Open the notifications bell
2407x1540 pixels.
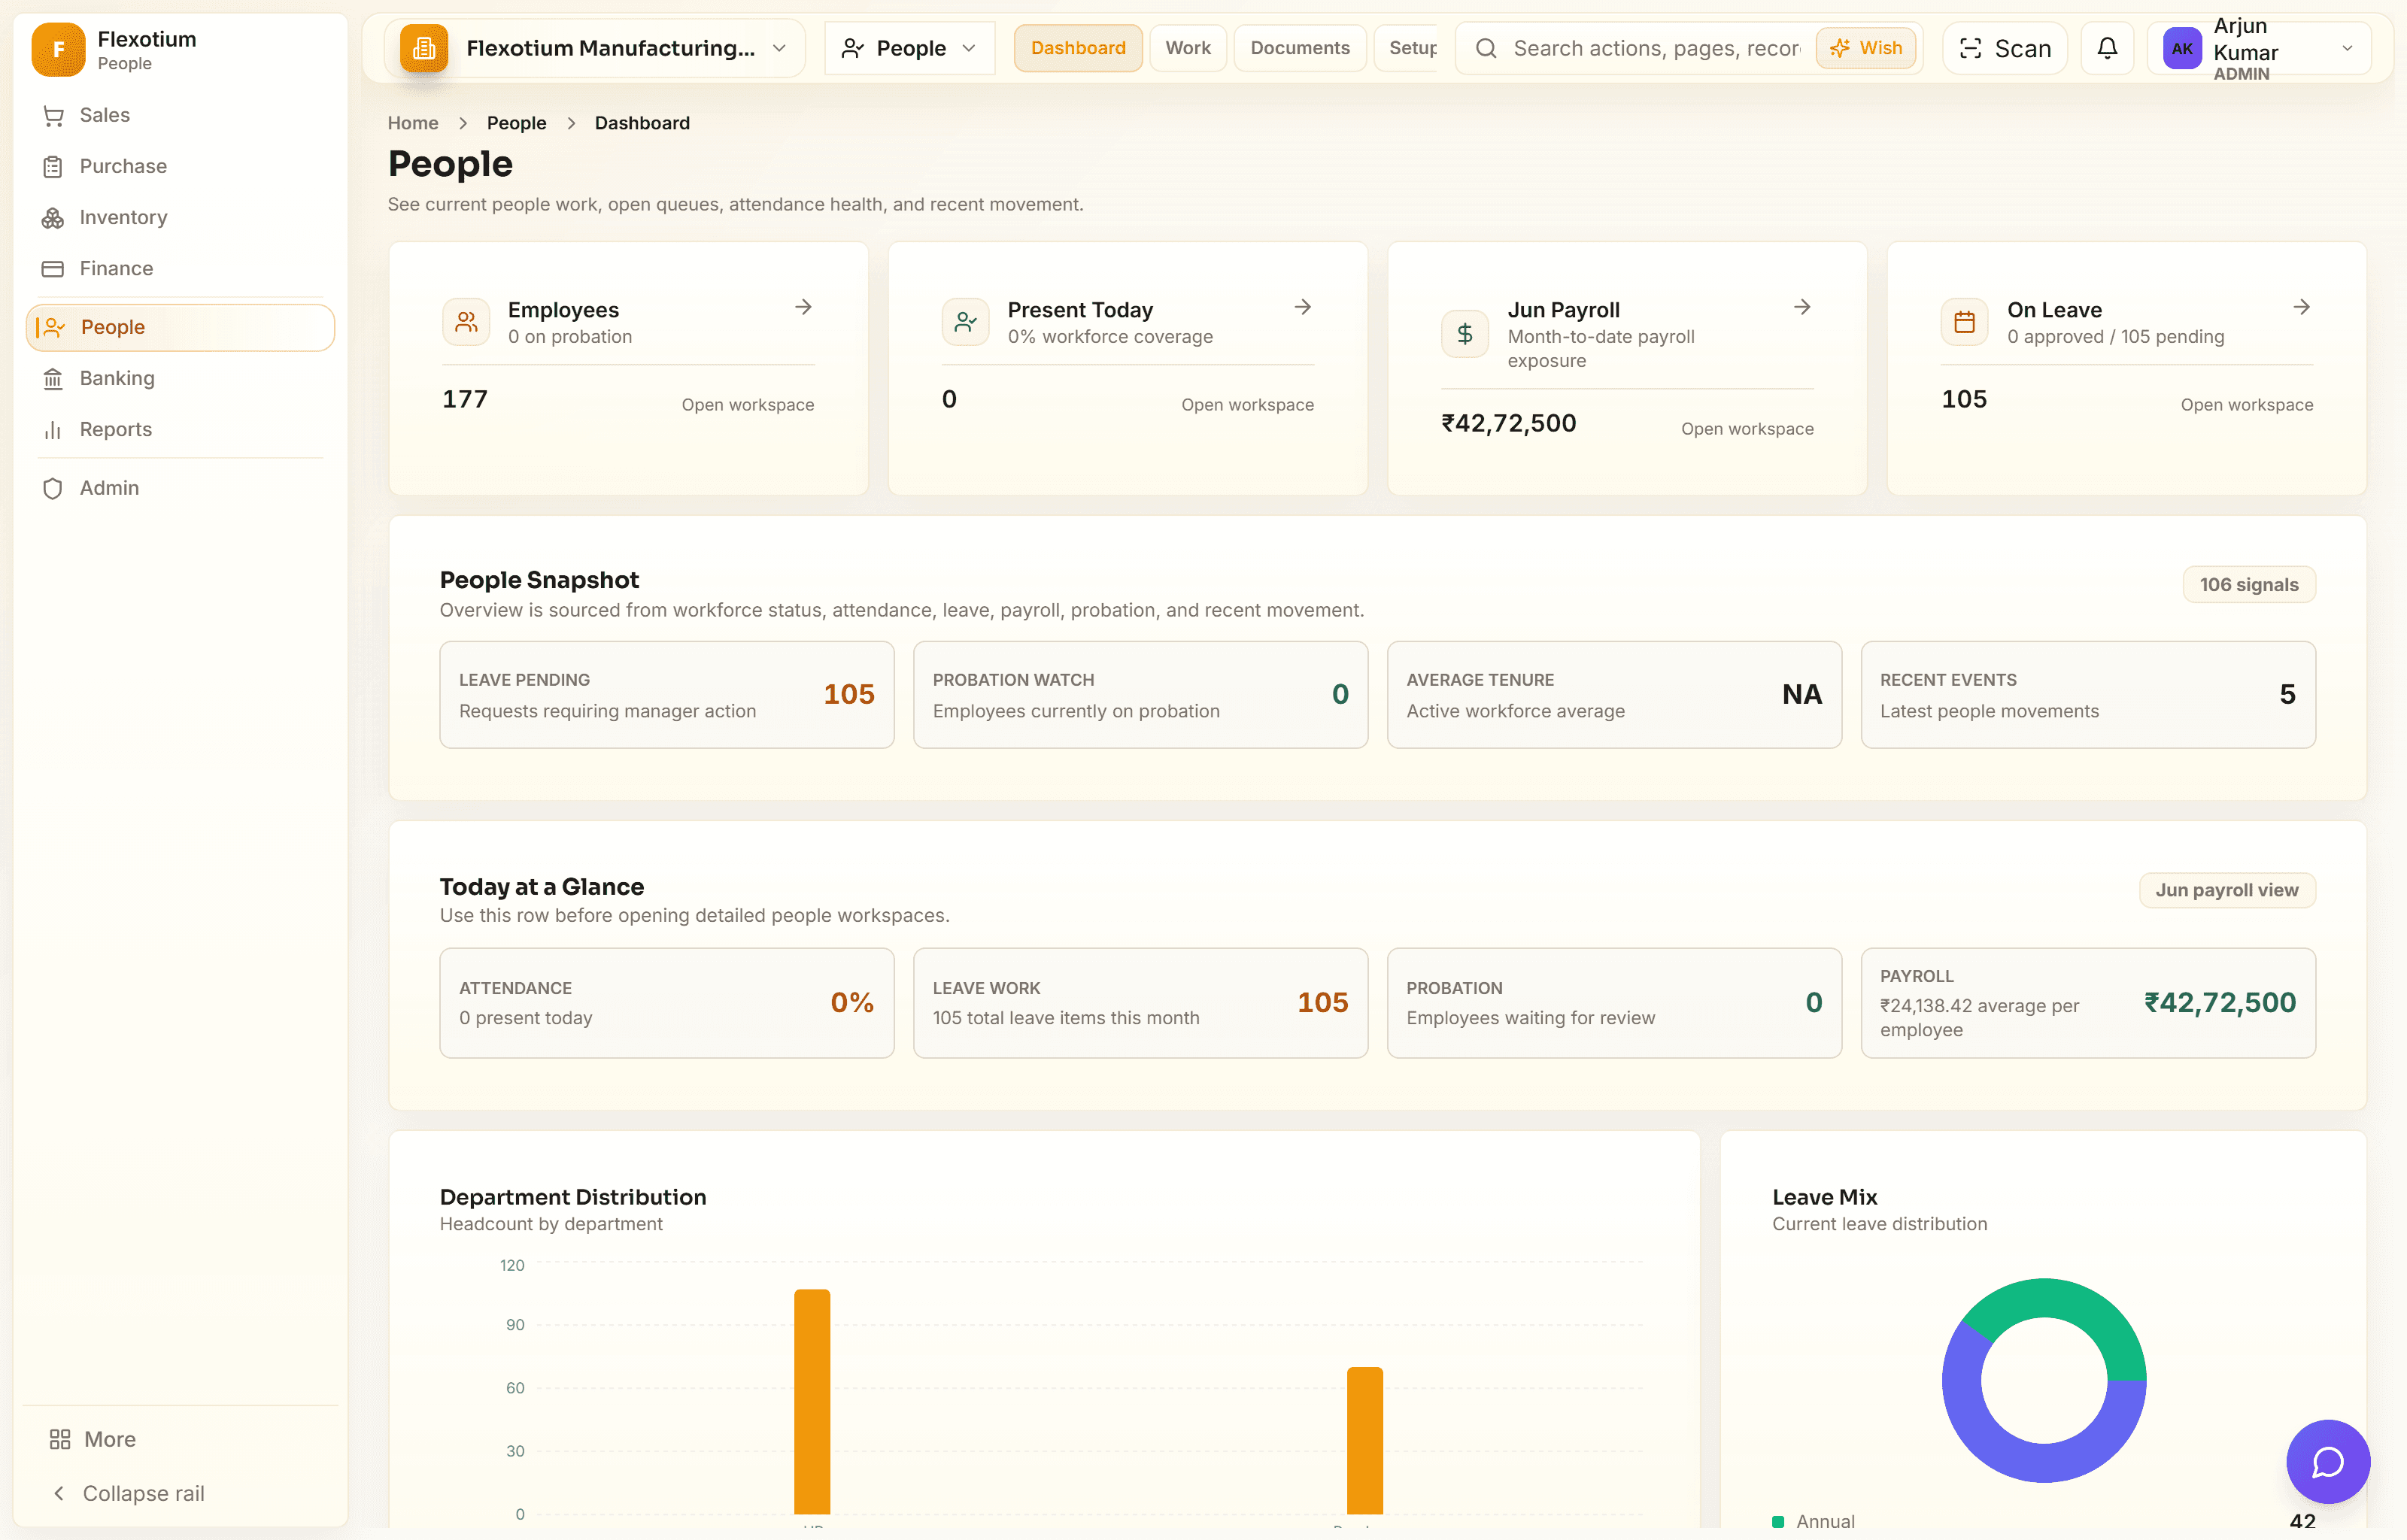coord(2107,48)
